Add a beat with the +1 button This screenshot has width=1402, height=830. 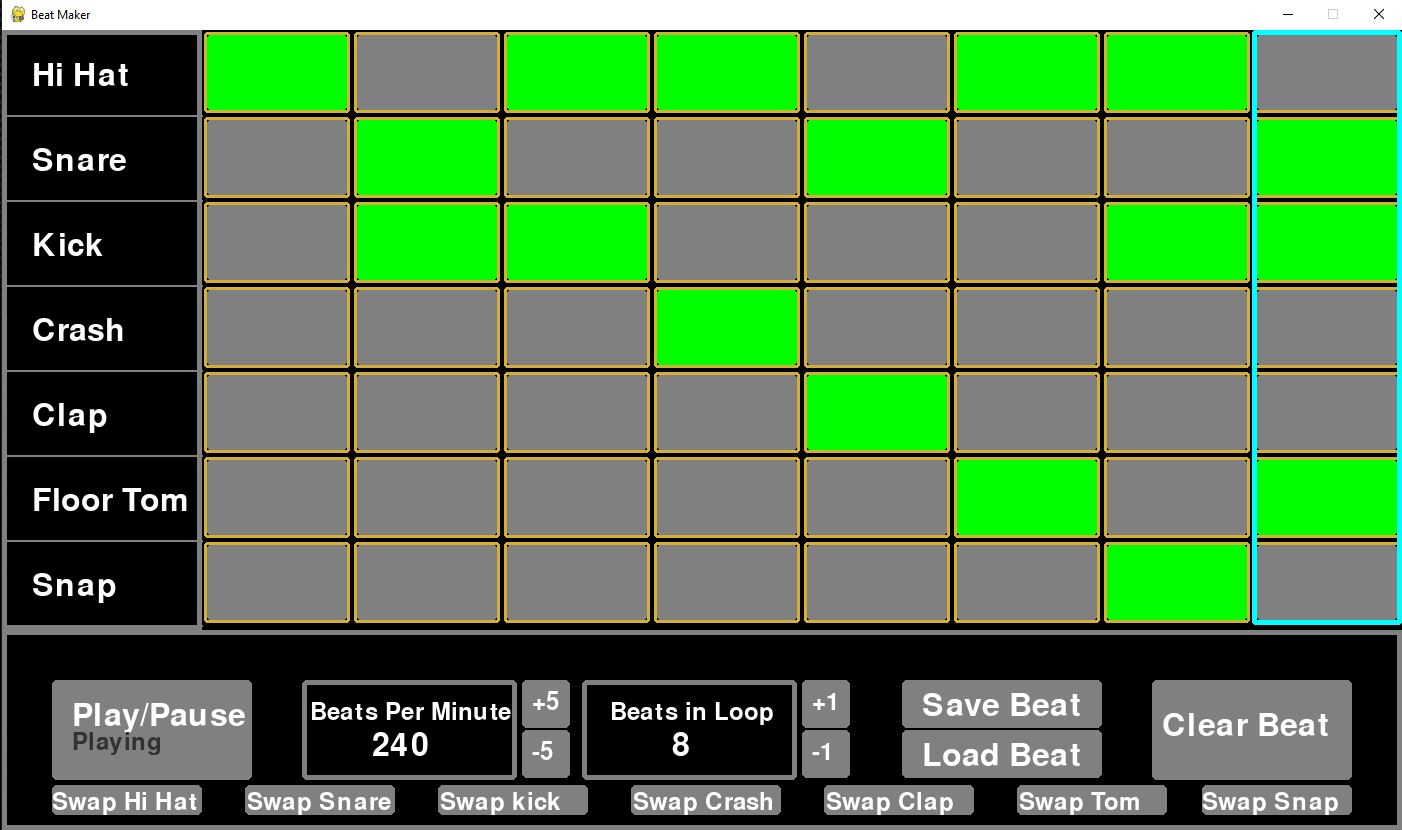826,704
